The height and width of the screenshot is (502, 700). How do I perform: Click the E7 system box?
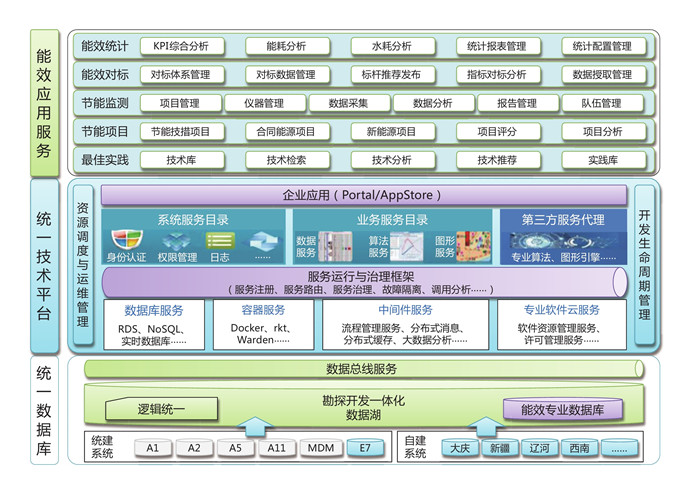(x=363, y=449)
